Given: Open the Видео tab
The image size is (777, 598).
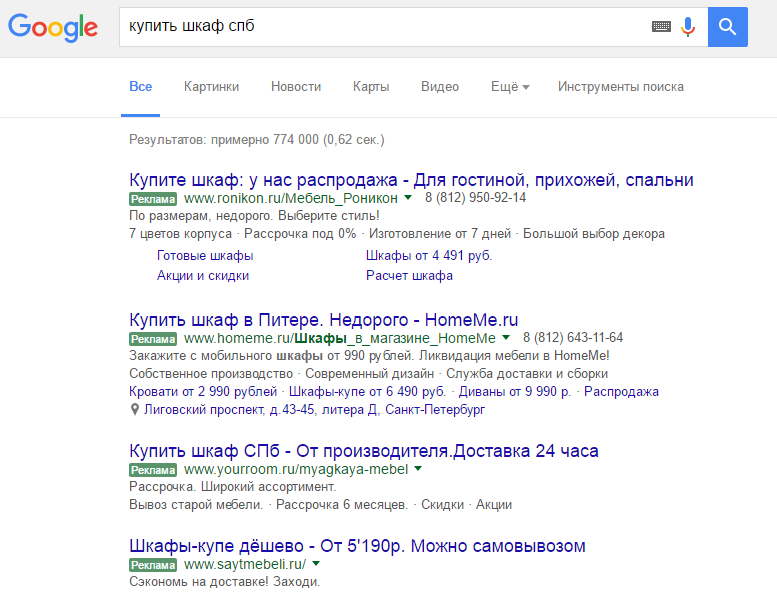Looking at the screenshot, I should click(440, 87).
